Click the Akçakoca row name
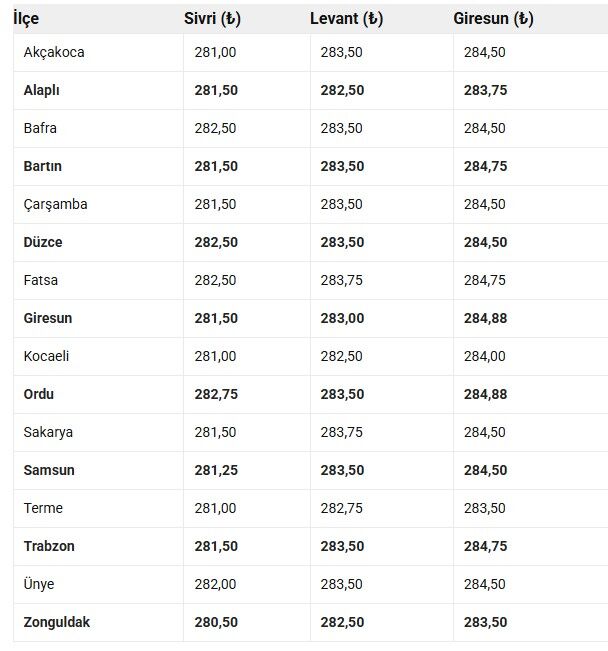The width and height of the screenshot is (608, 651). (x=54, y=52)
